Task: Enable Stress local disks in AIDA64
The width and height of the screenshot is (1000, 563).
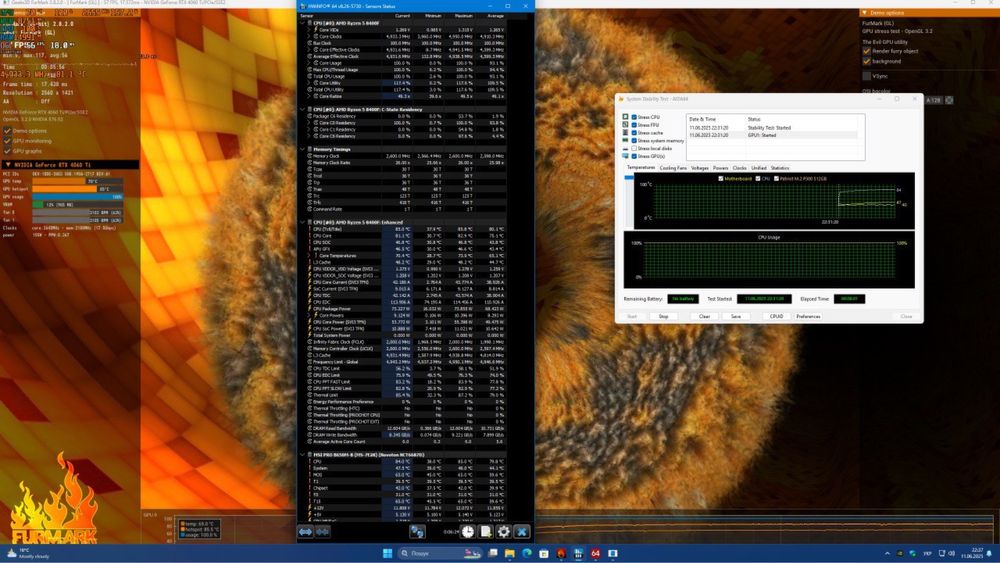Action: [634, 148]
